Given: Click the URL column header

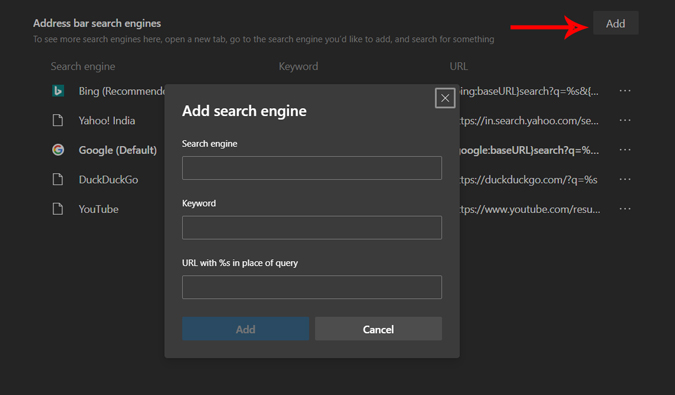Looking at the screenshot, I should tap(458, 66).
